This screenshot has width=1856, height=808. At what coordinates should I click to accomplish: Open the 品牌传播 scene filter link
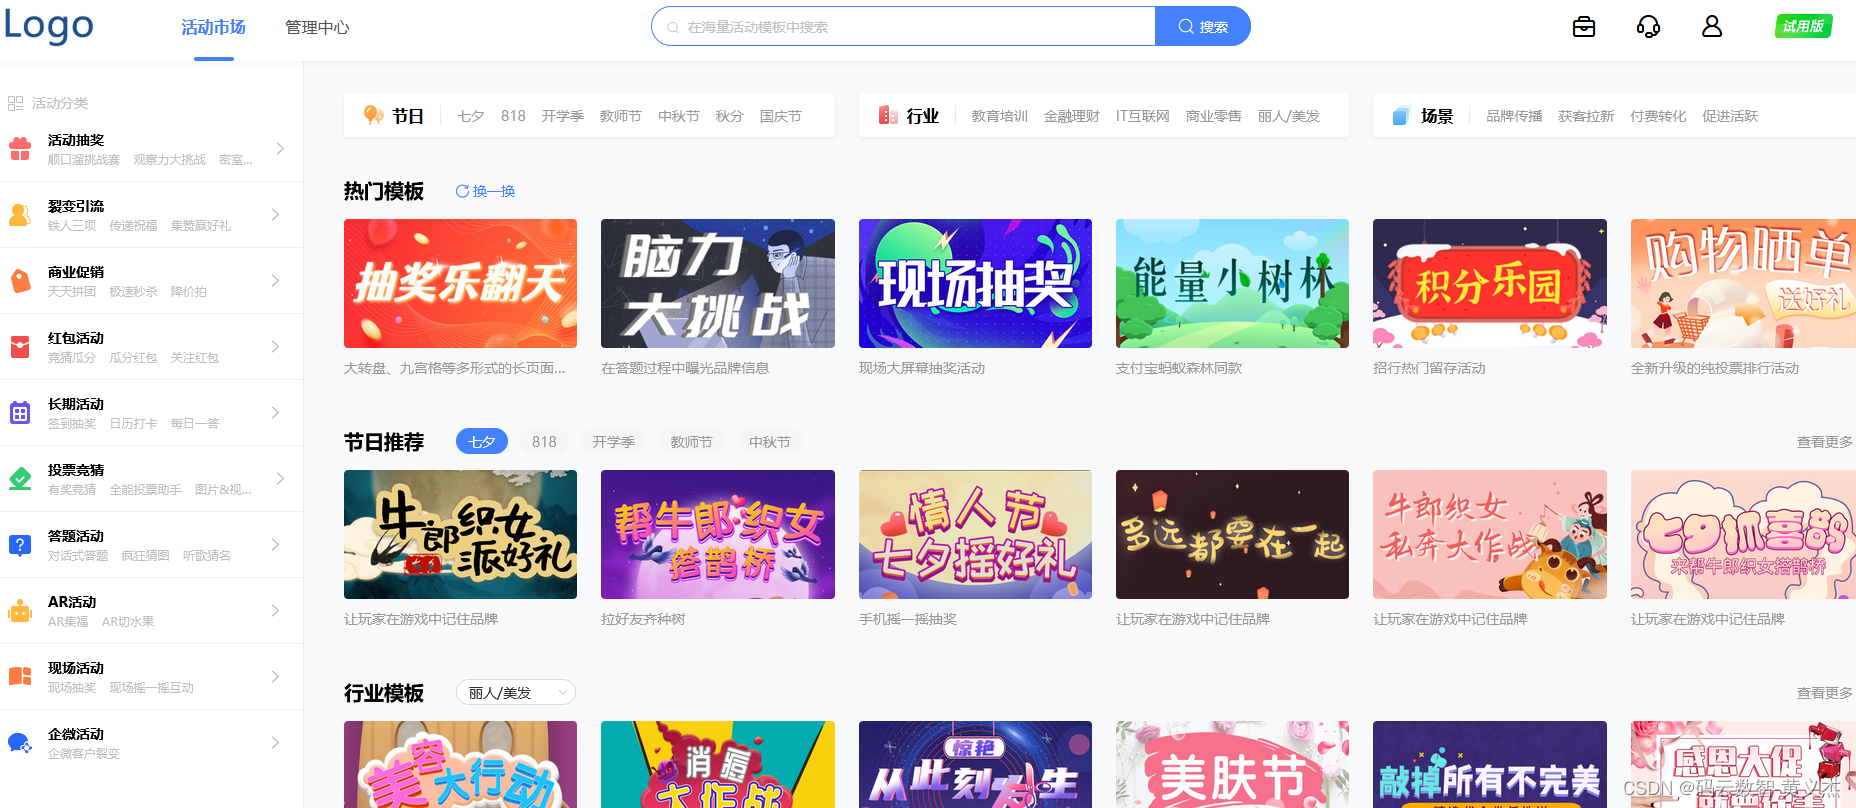[x=1514, y=116]
